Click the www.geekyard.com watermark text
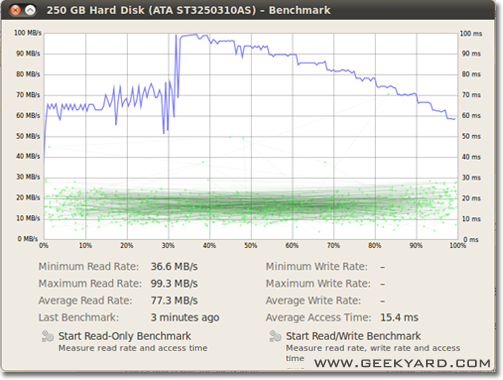503x380 pixels. click(402, 363)
